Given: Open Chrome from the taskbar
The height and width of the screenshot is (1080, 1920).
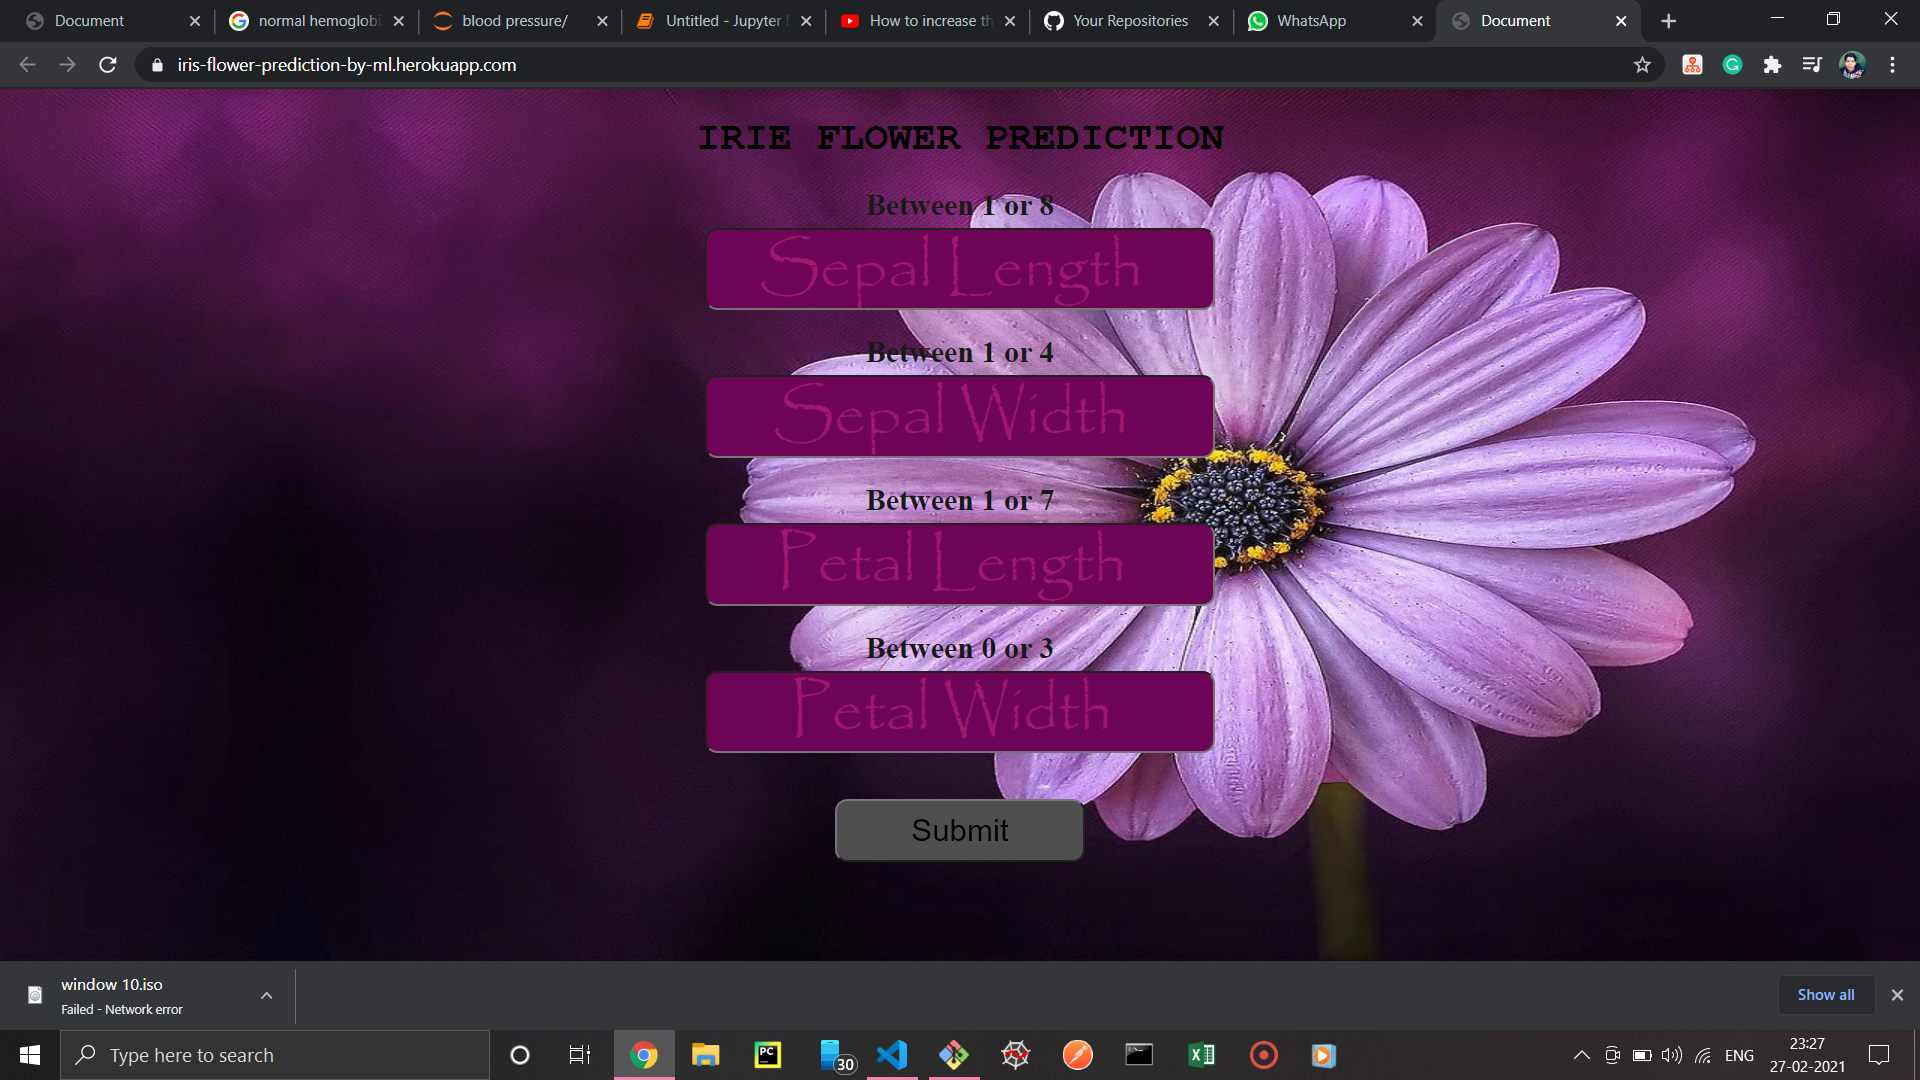Looking at the screenshot, I should tap(644, 1055).
